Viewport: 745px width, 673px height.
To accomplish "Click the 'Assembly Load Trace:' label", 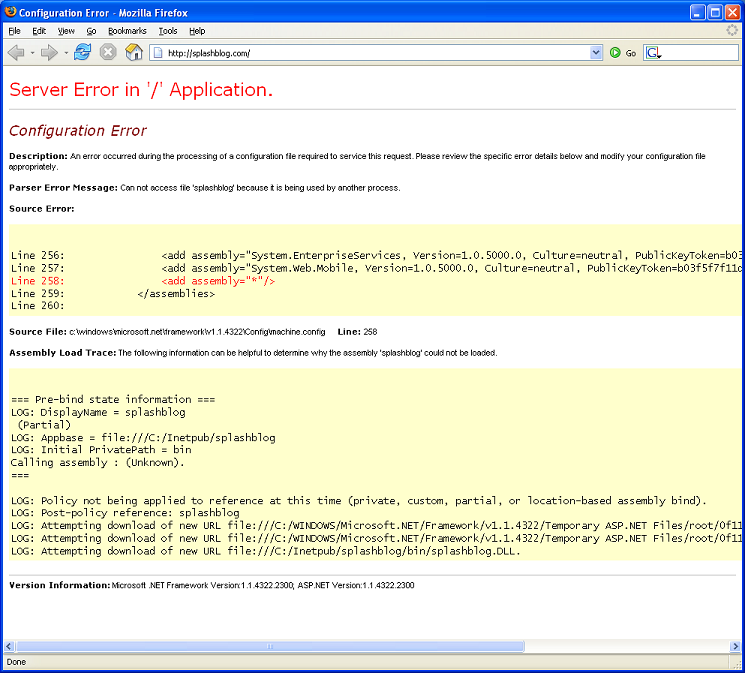I will pos(63,353).
